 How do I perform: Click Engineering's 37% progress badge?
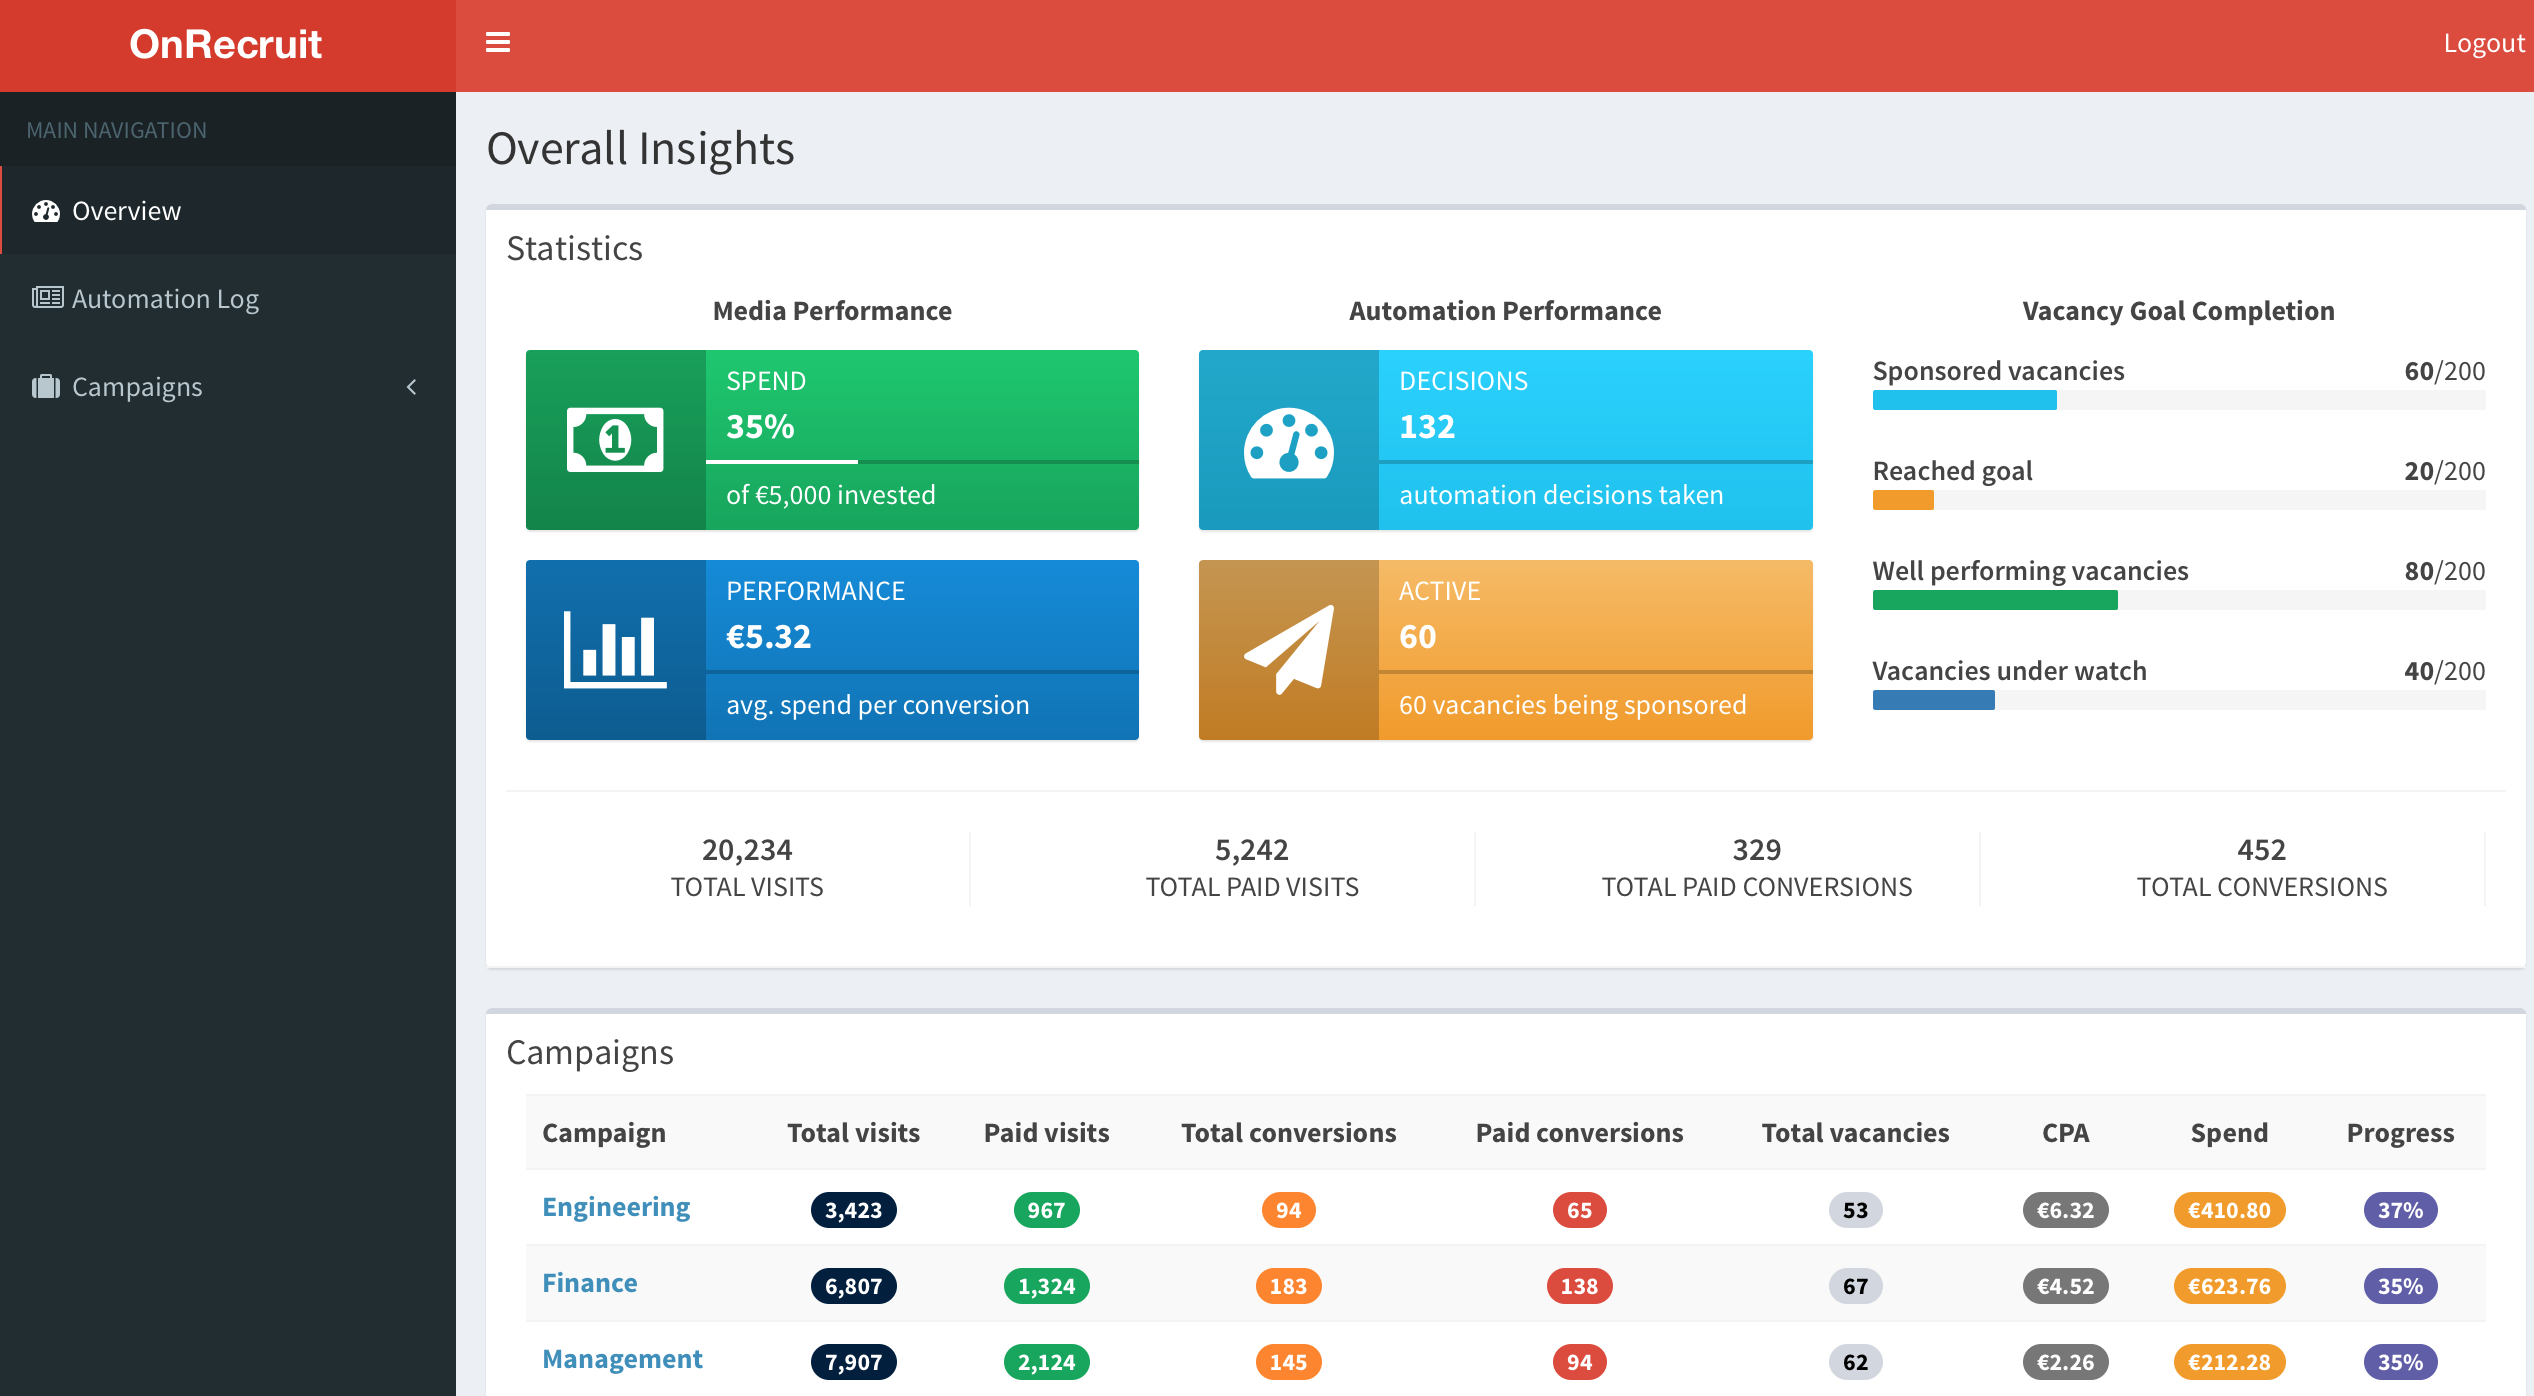[x=2399, y=1210]
